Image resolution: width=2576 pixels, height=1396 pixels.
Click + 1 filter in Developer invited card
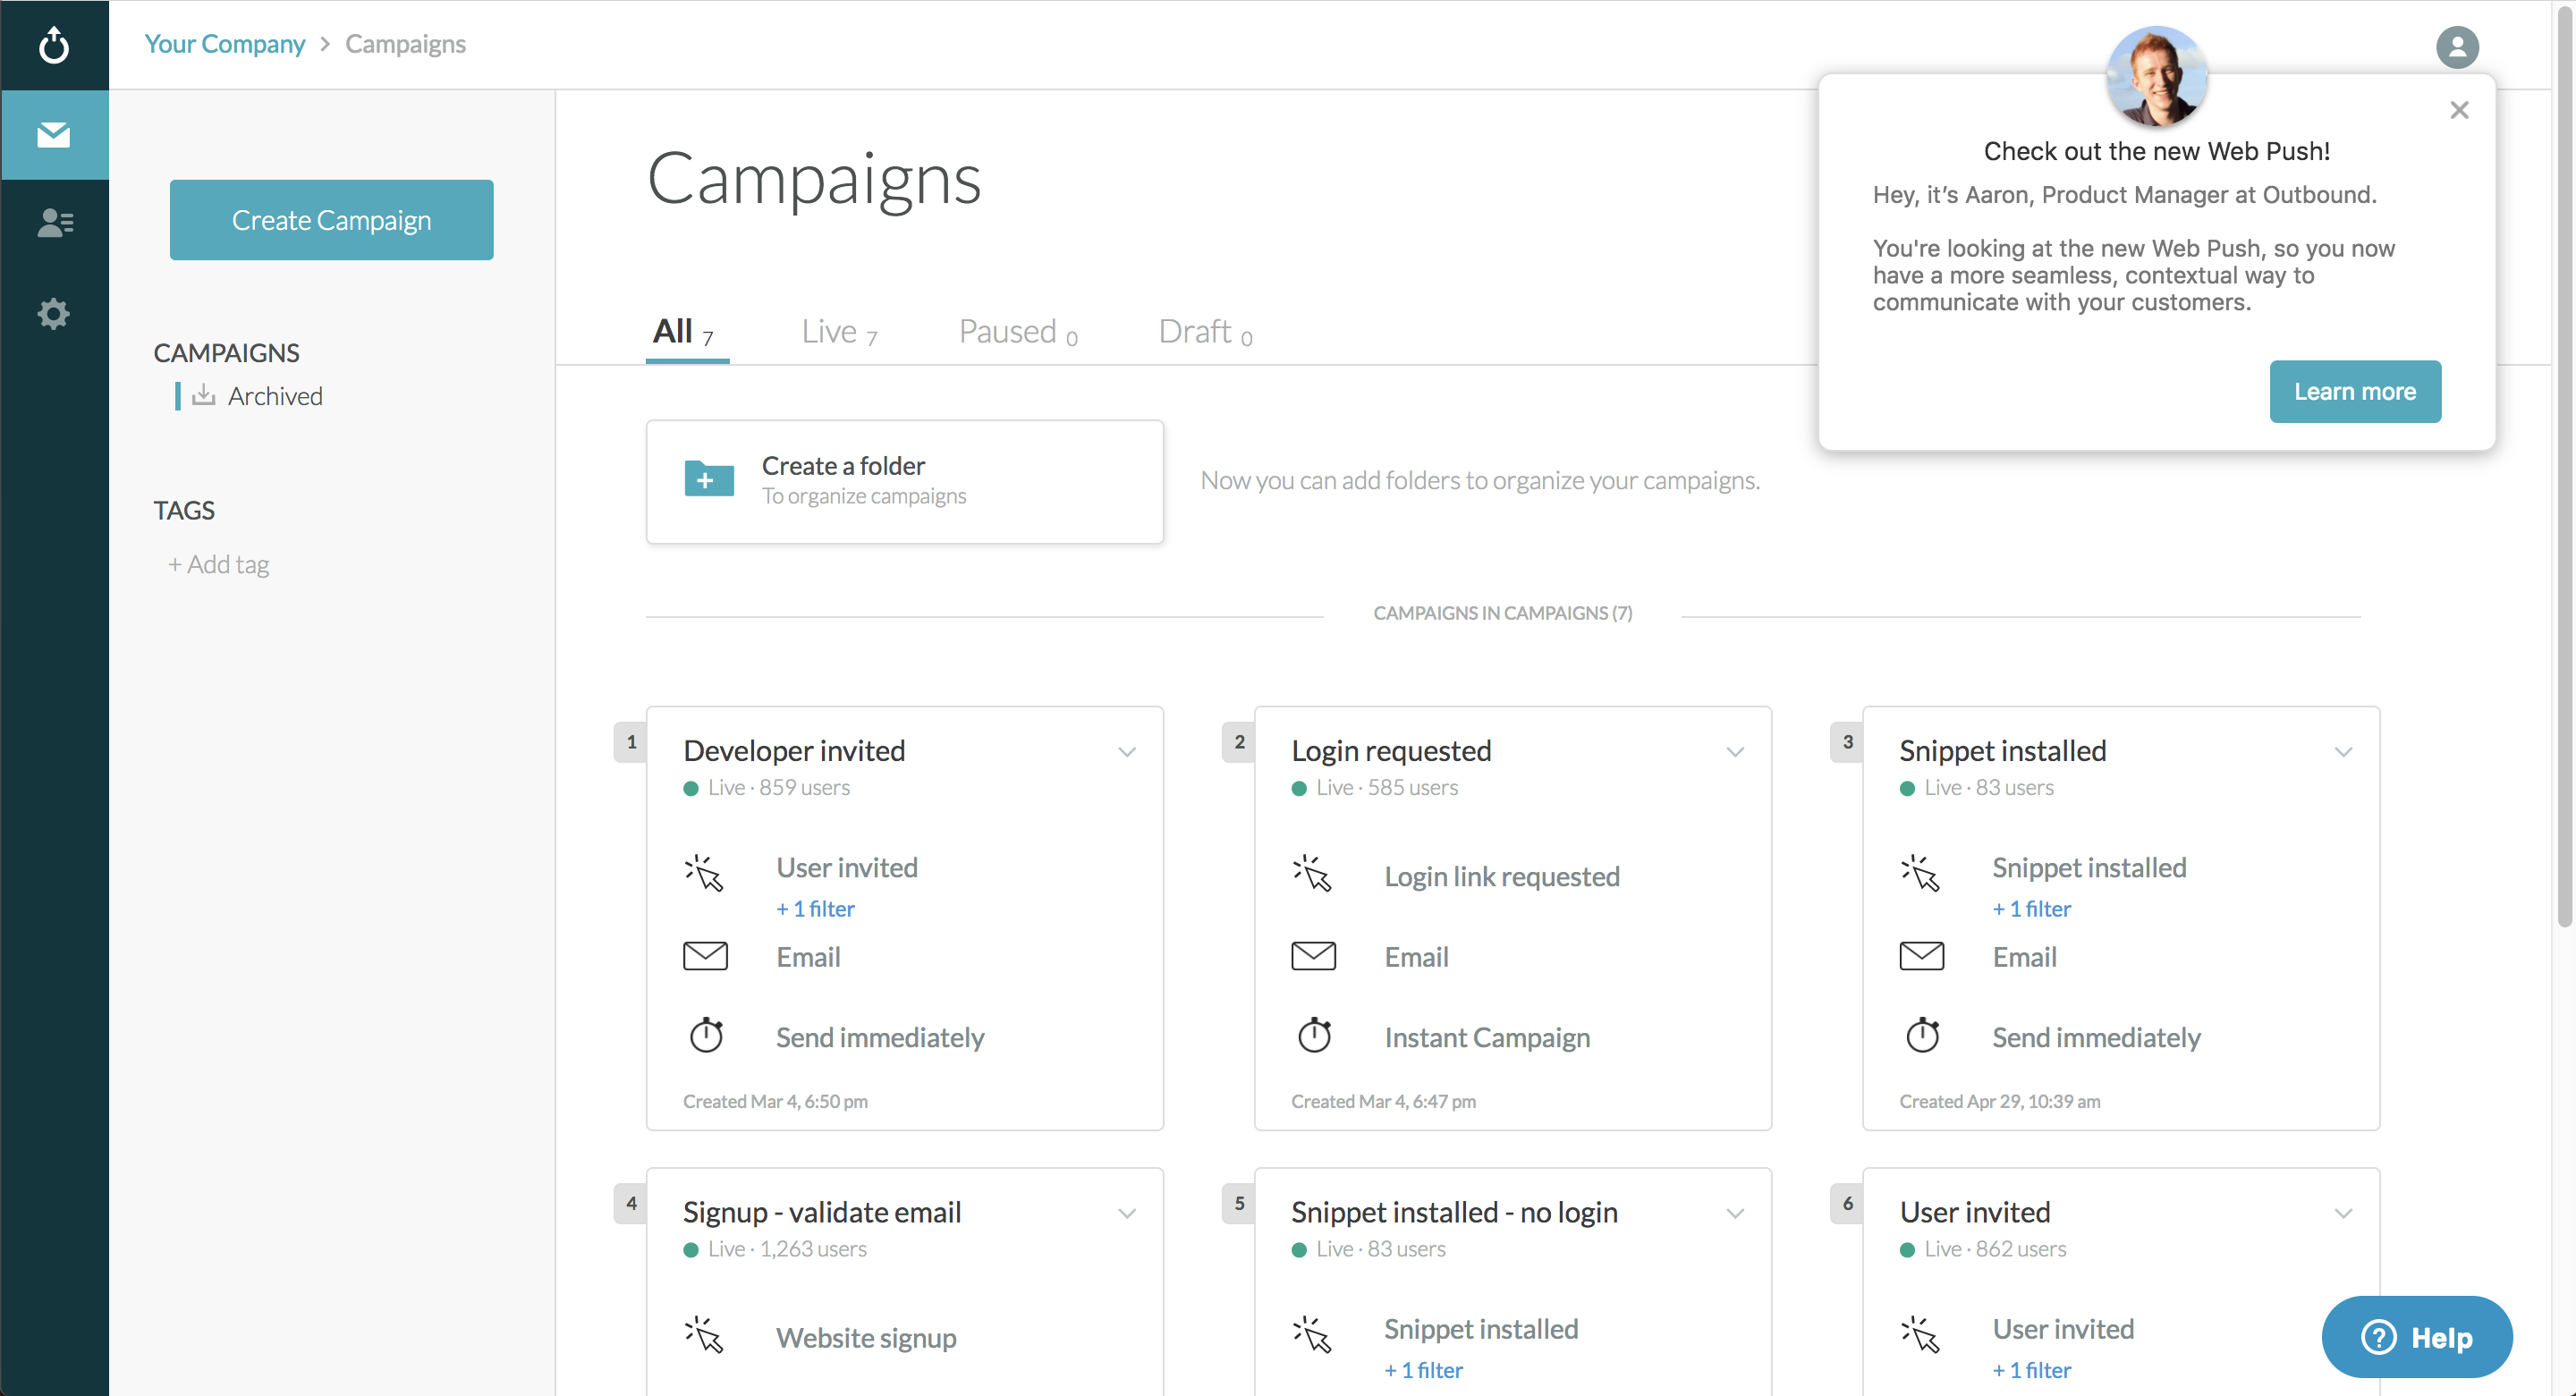(x=815, y=908)
